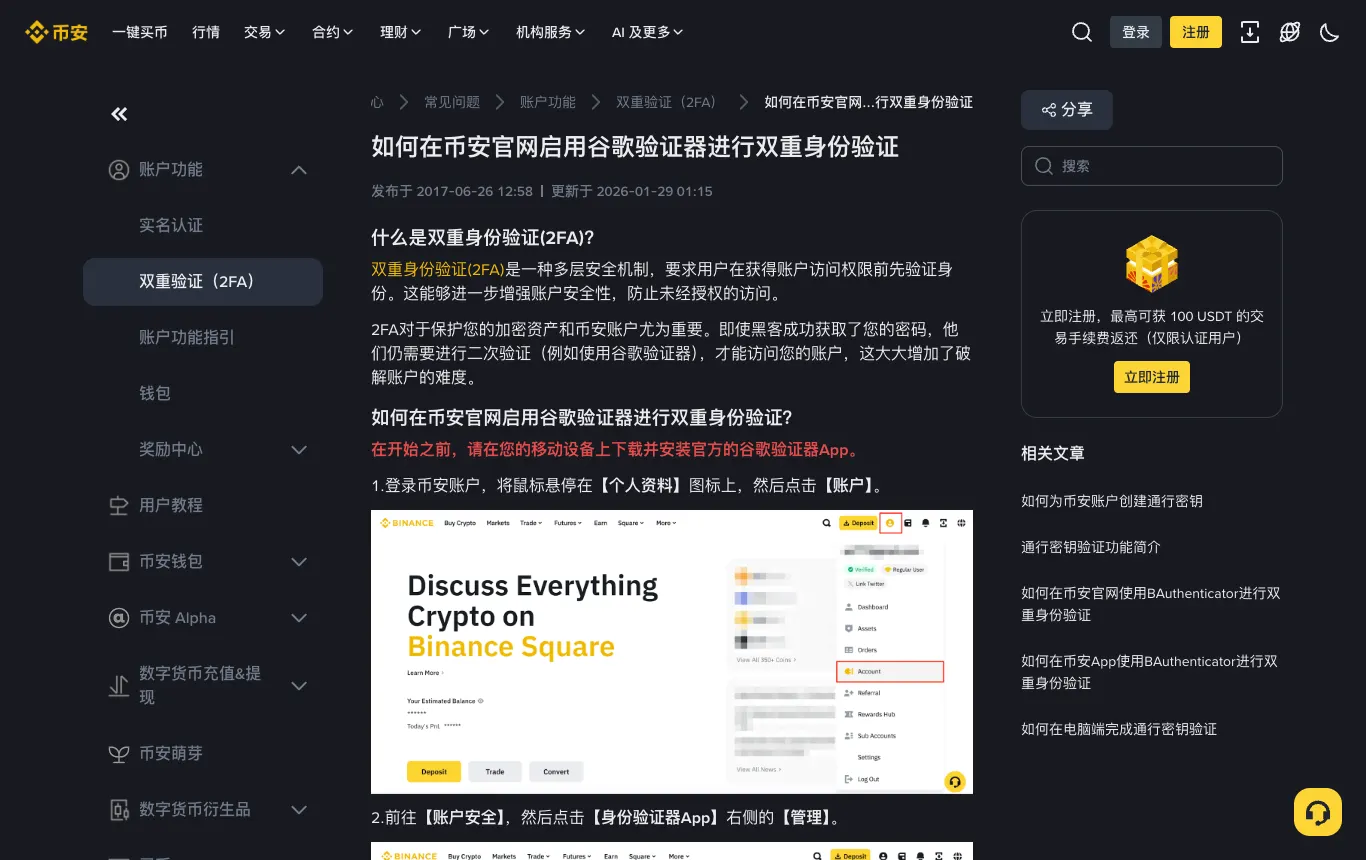The image size is (1366, 860).
Task: Expand the 奖励中心 submenu chevron
Action: [x=298, y=450]
